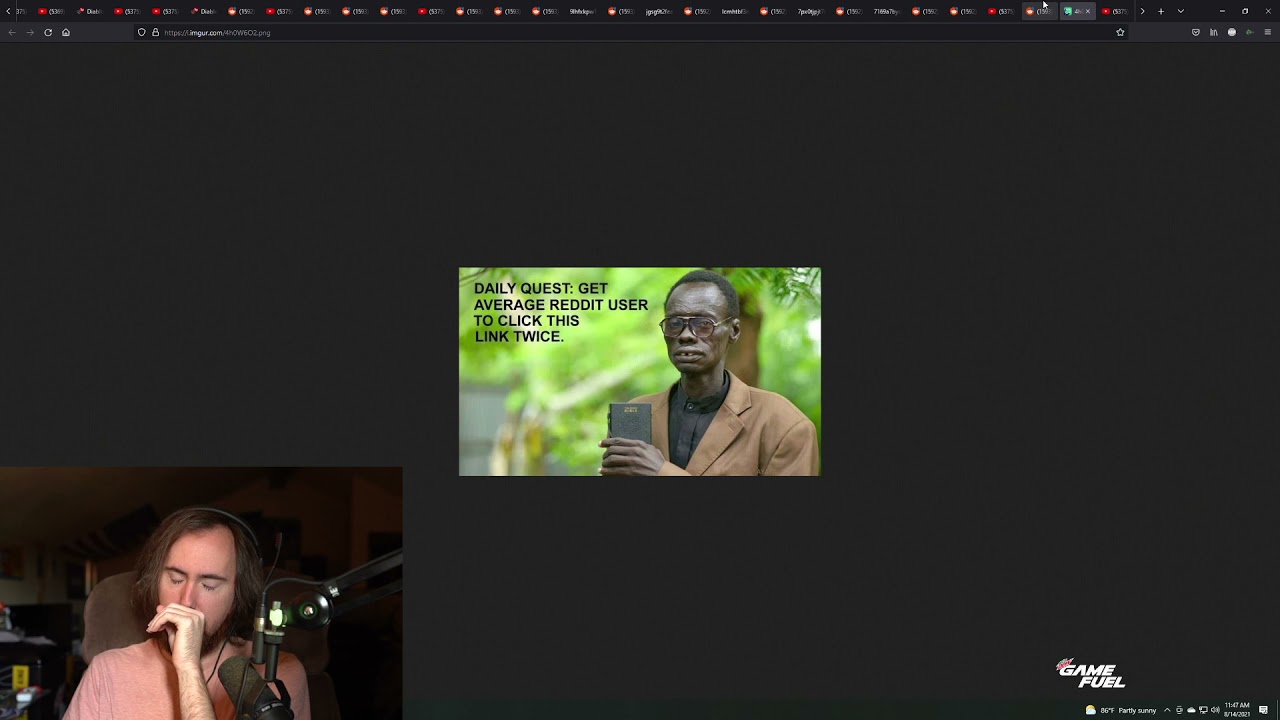
Task: Expand the hidden system tray icons
Action: 1166,710
